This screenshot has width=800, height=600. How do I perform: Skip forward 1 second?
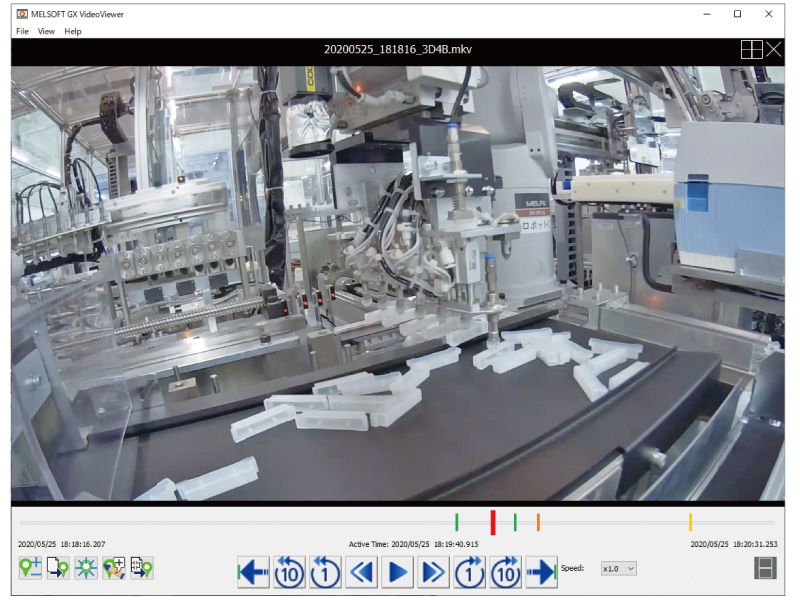(x=469, y=572)
